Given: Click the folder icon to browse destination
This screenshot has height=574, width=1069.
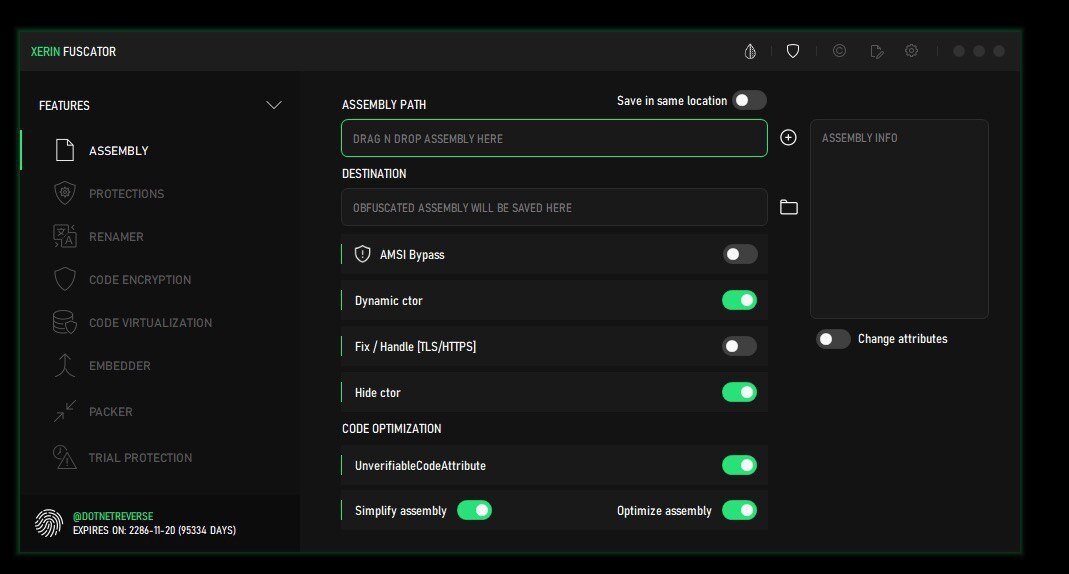Looking at the screenshot, I should click(789, 207).
